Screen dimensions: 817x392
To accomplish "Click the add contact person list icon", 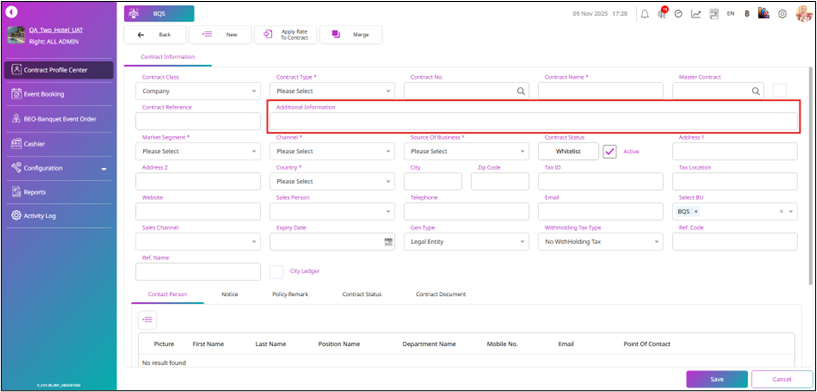I will pyautogui.click(x=147, y=320).
